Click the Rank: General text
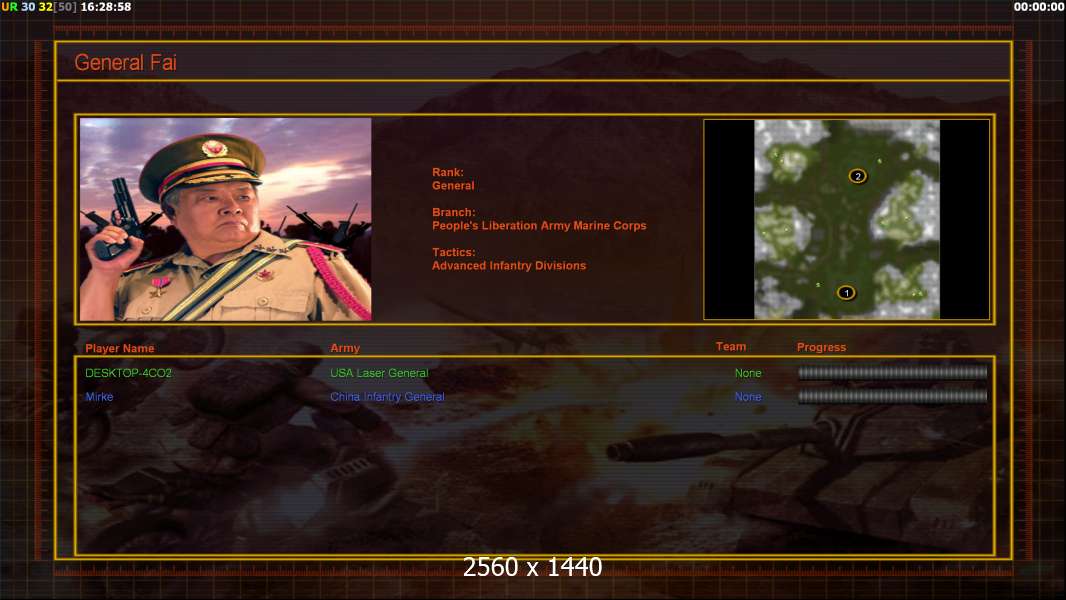The image size is (1066, 600). [x=453, y=179]
